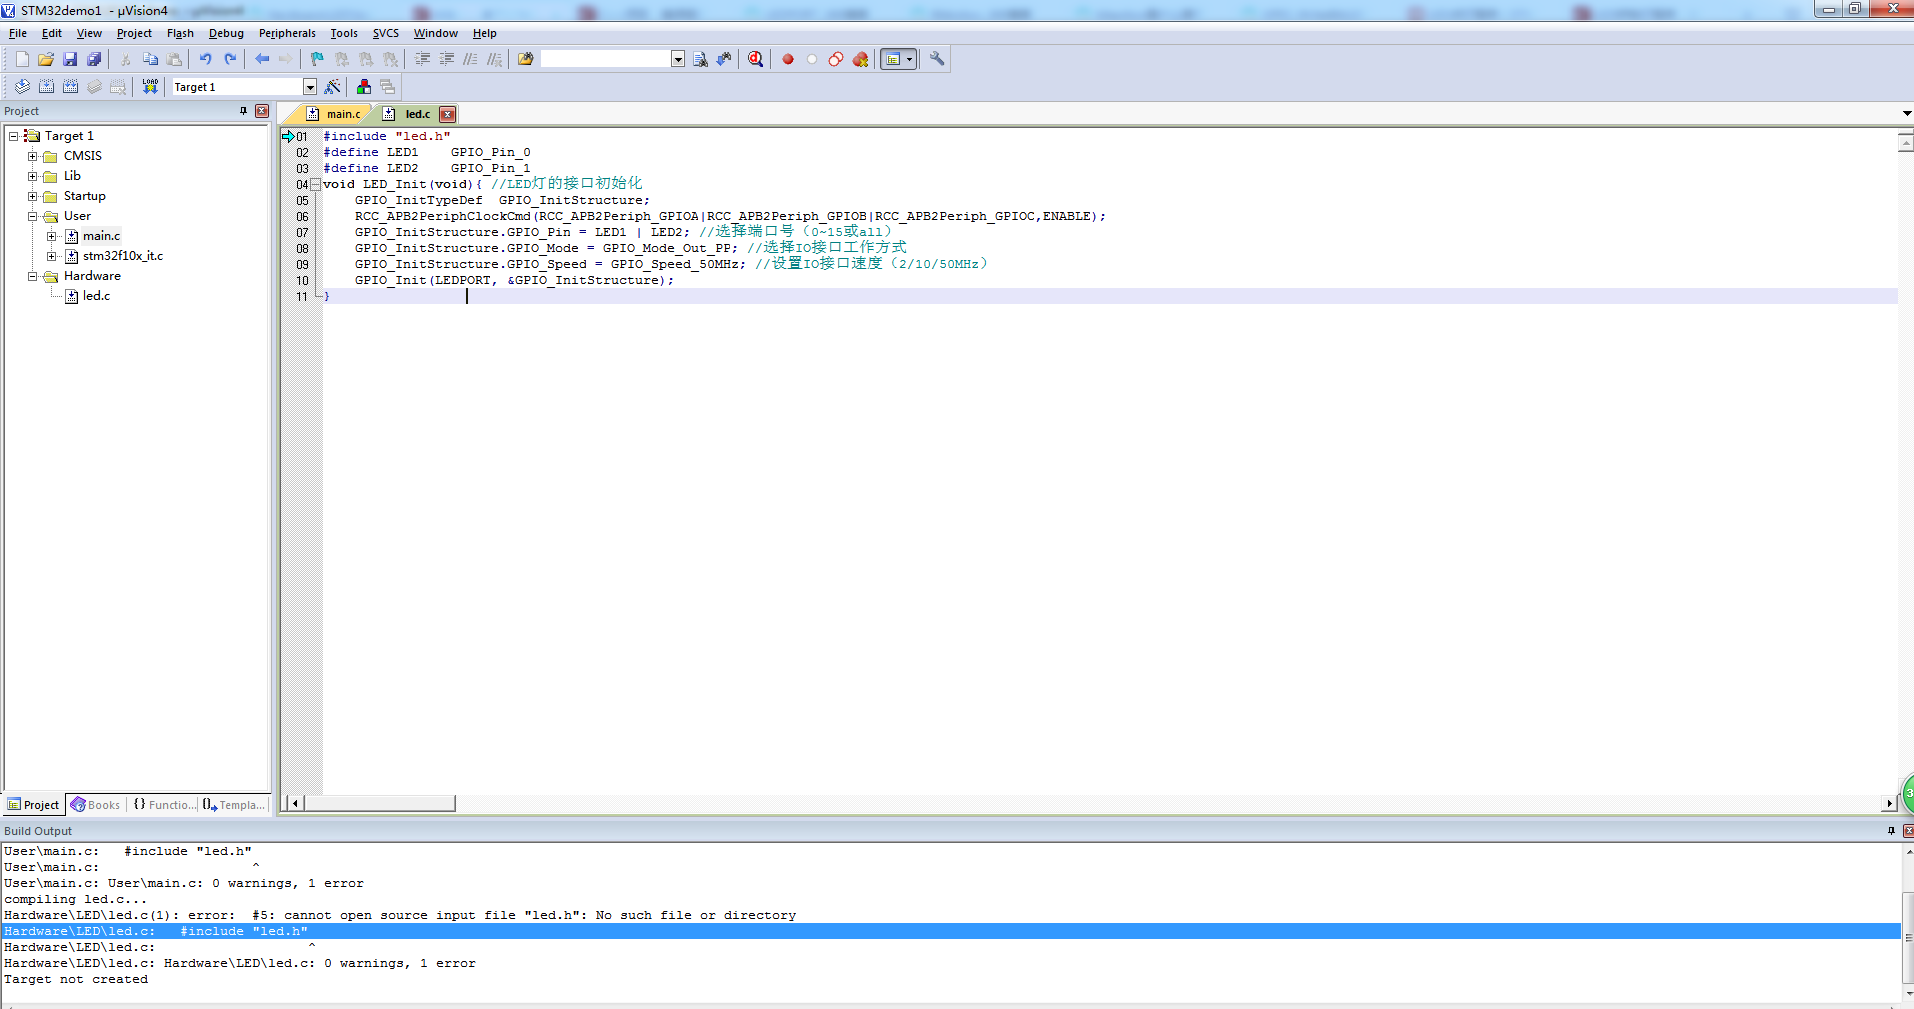
Task: Save all files
Action: point(94,59)
